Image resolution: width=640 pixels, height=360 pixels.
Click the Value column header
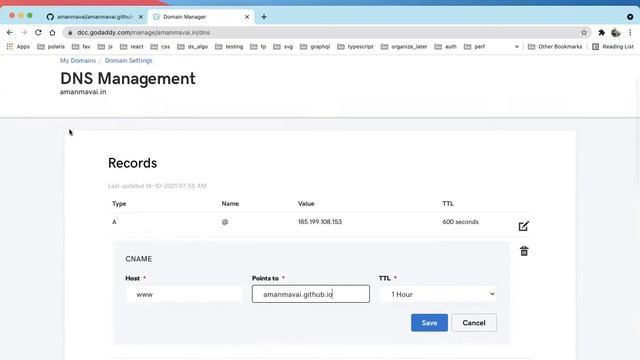pyautogui.click(x=306, y=203)
